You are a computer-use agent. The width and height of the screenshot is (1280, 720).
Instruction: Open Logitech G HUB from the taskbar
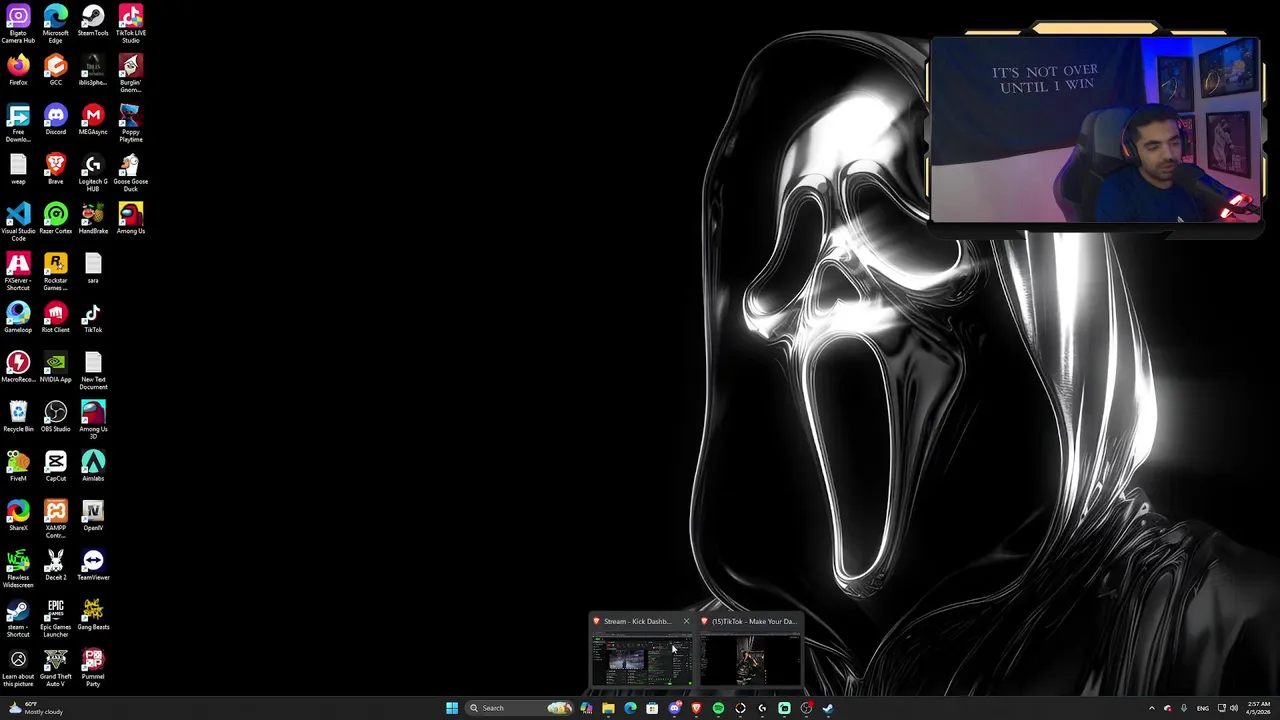(762, 708)
